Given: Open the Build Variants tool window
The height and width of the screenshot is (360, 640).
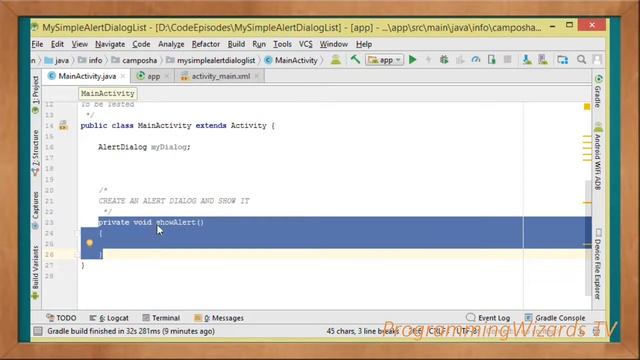Looking at the screenshot, I should tap(36, 273).
